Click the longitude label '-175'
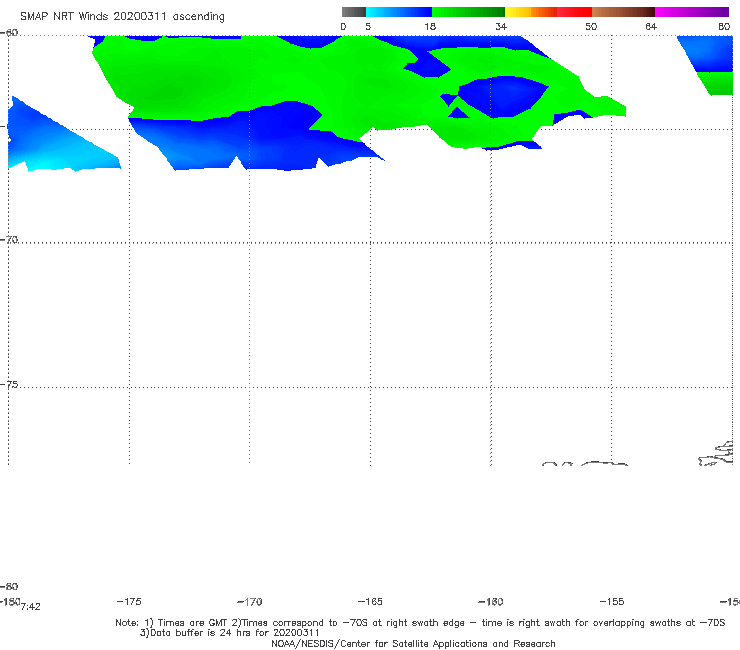 pos(129,602)
